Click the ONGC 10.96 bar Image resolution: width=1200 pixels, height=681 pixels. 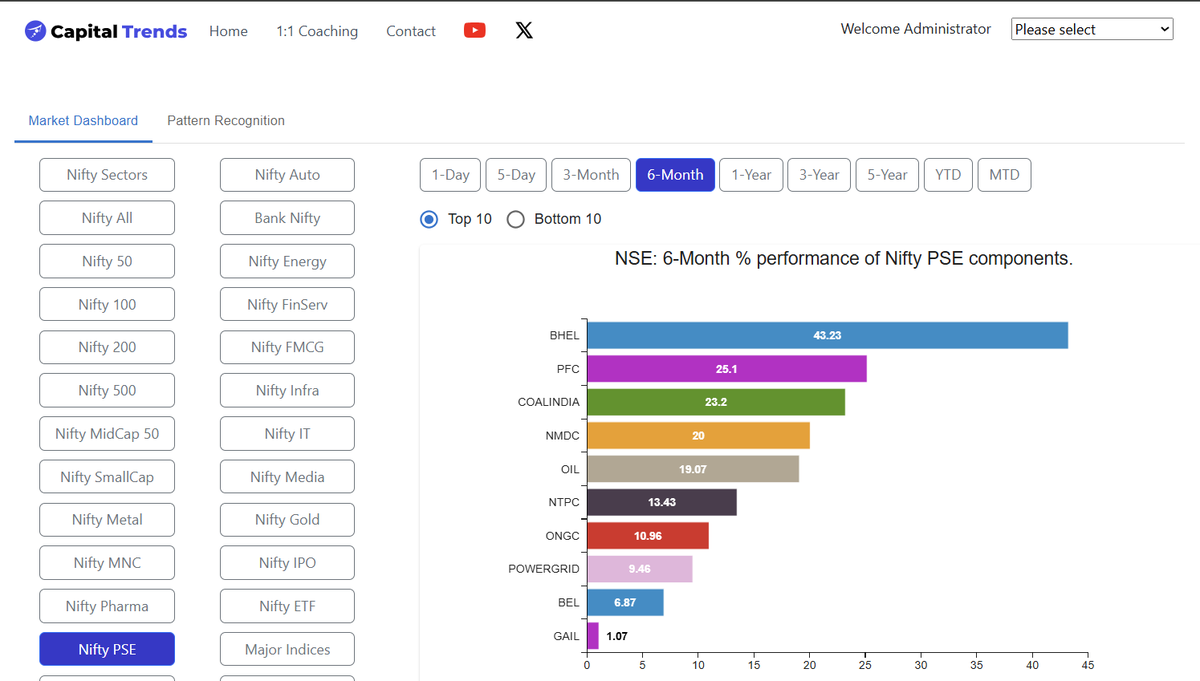[648, 536]
